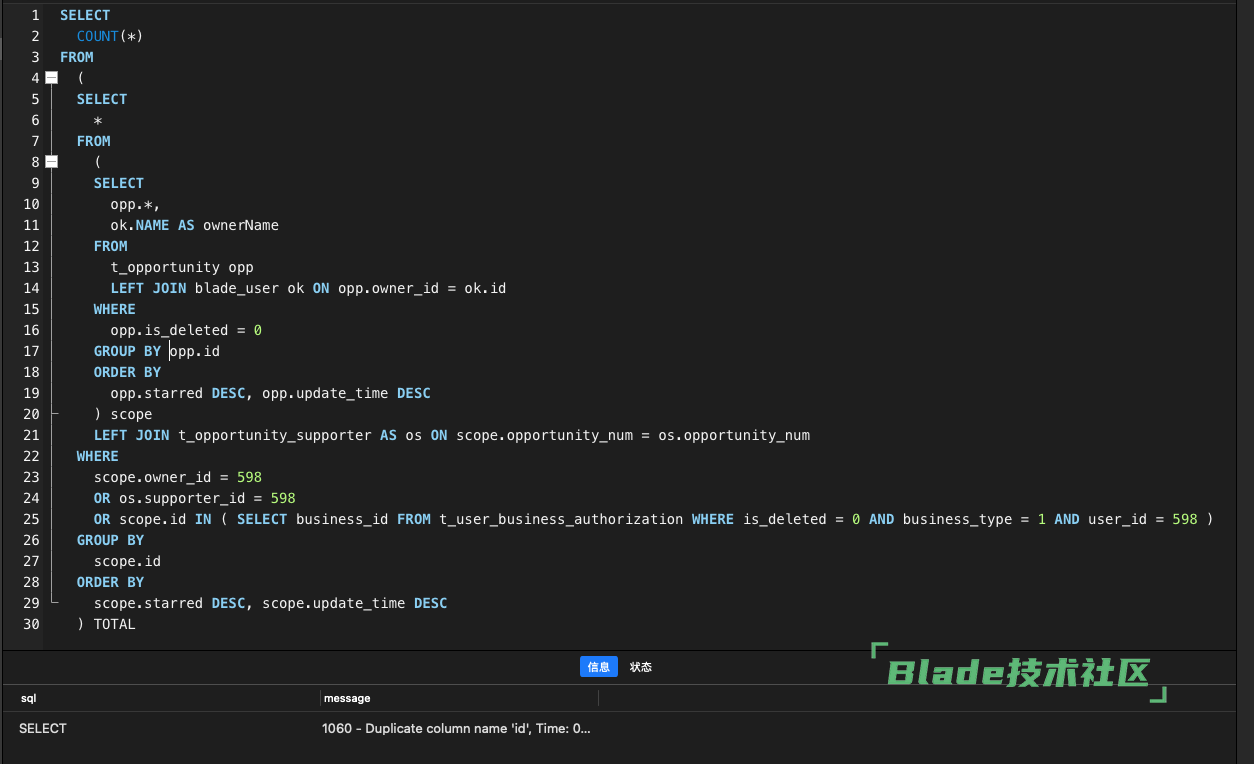
Task: Select the 1060 Duplicate column error message
Action: (456, 729)
